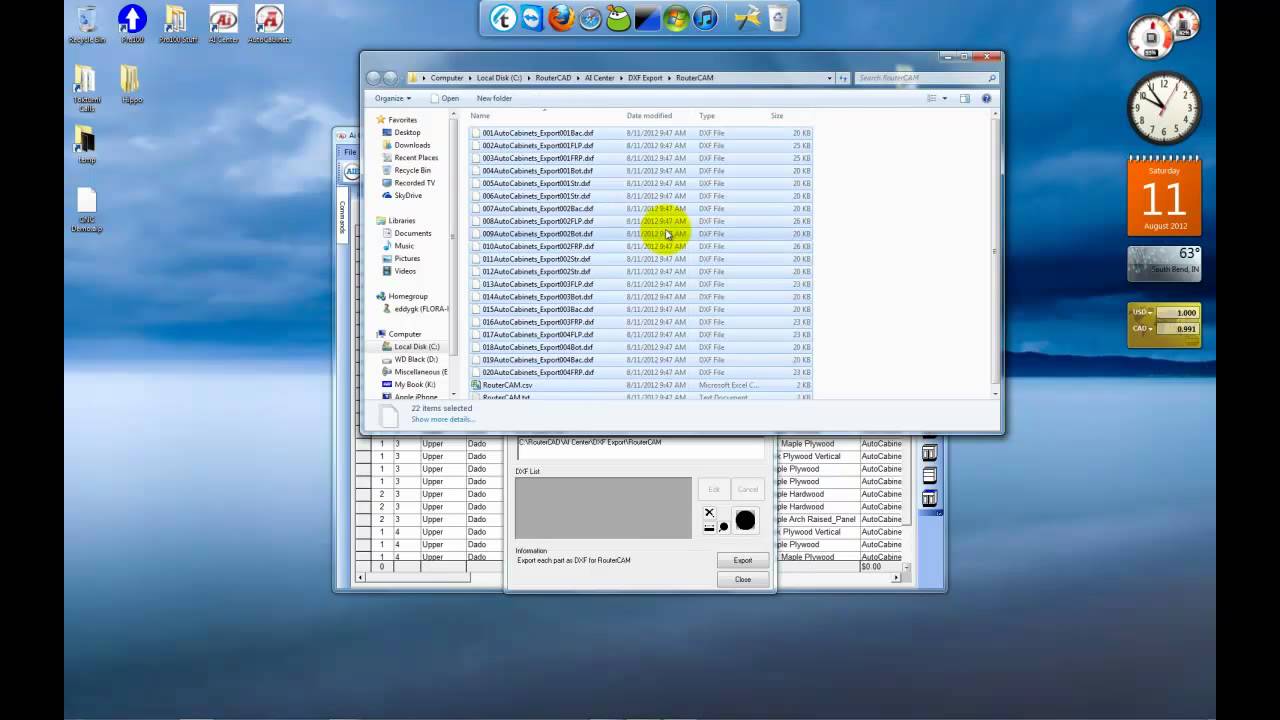Open the Recycle Bin desktop icon
The image size is (1280, 720).
(x=87, y=24)
